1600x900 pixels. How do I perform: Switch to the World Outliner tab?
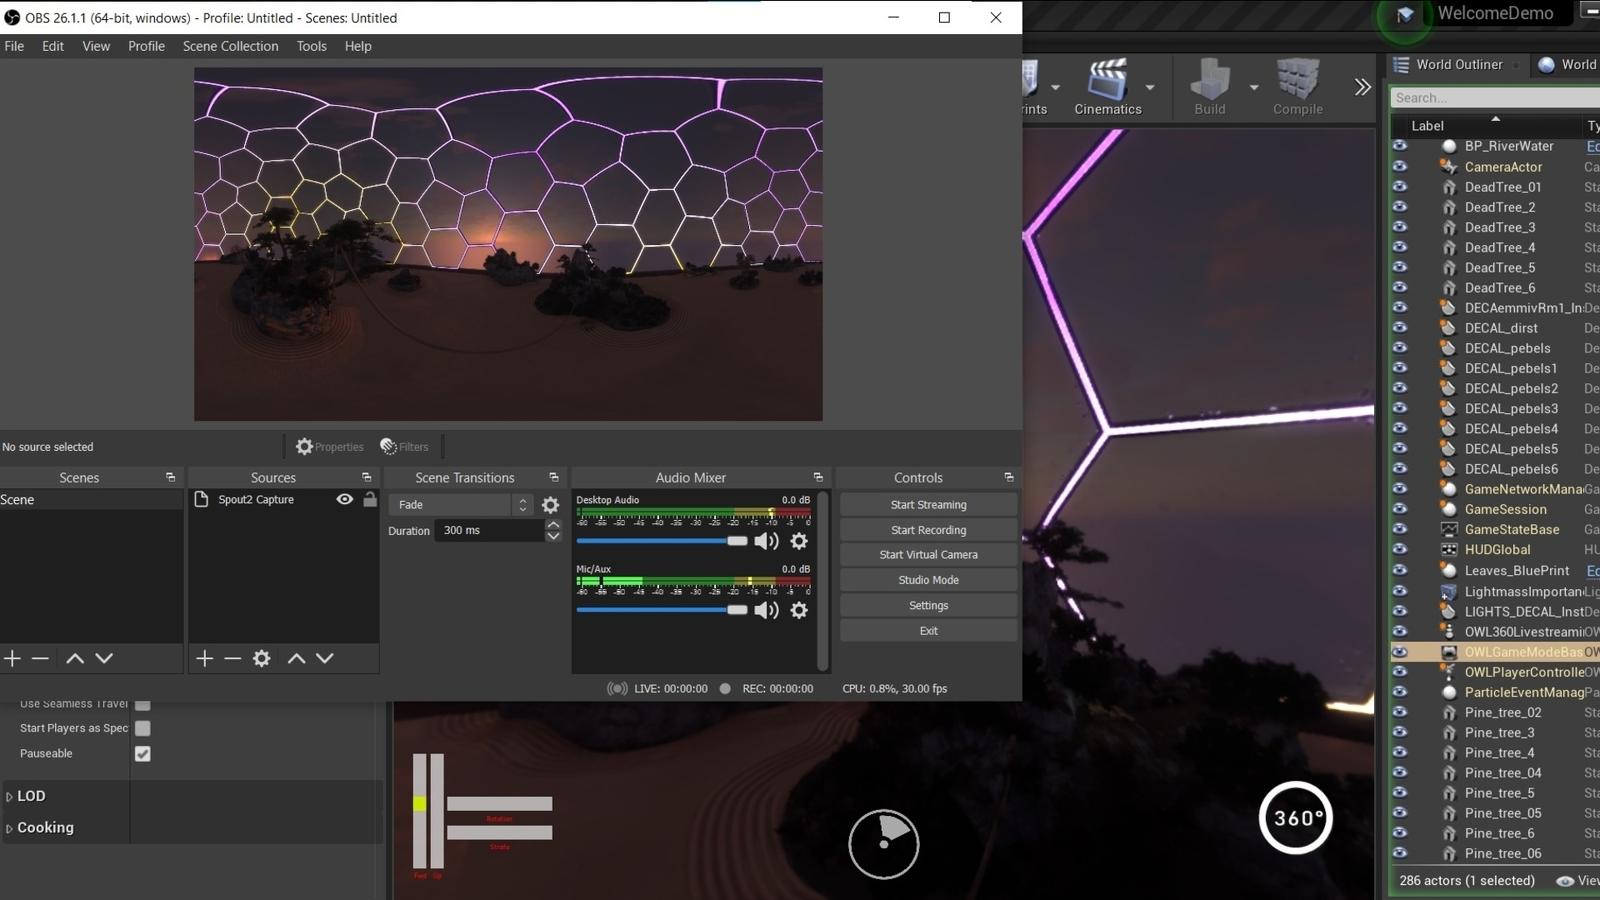(1456, 64)
